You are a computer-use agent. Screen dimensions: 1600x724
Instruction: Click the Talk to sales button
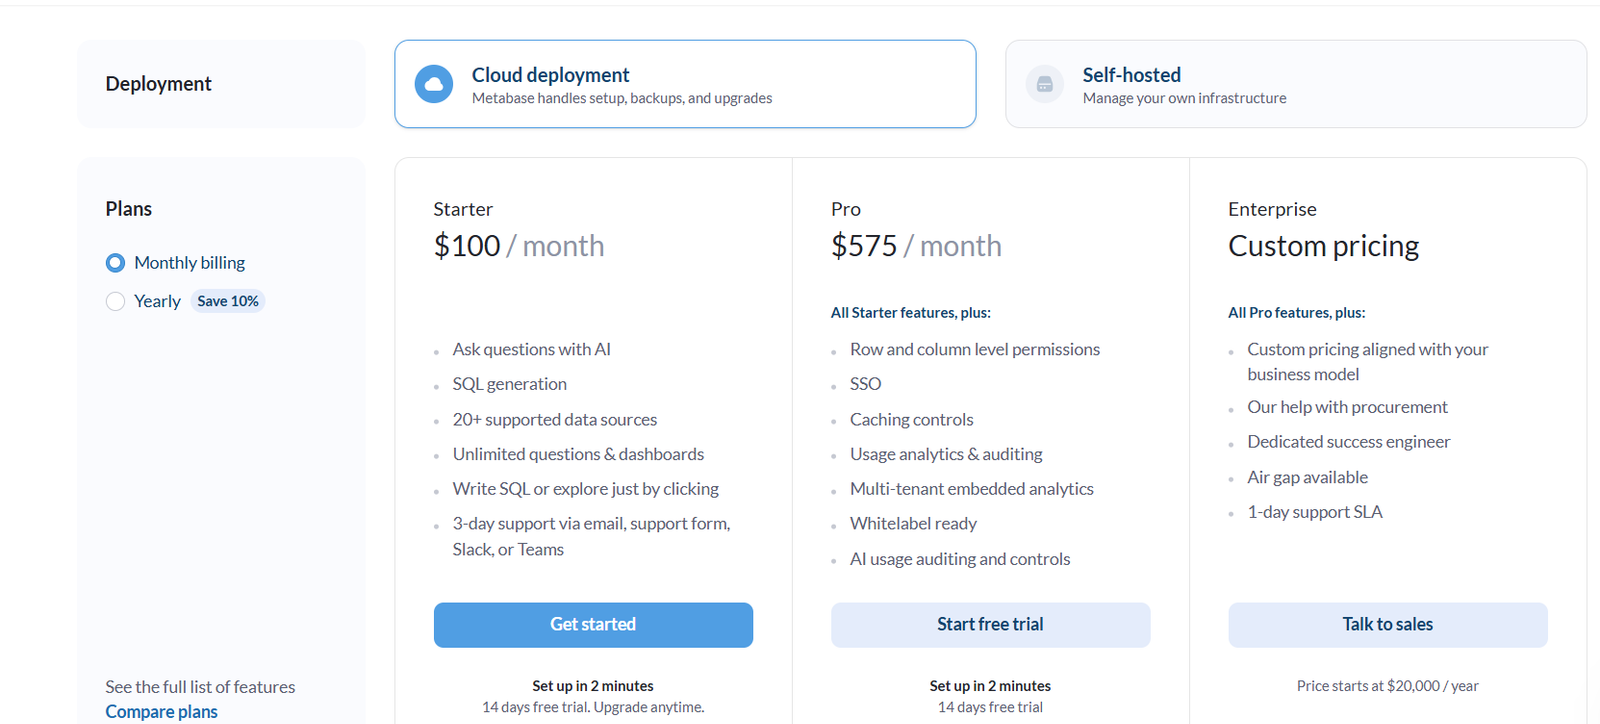(1388, 625)
